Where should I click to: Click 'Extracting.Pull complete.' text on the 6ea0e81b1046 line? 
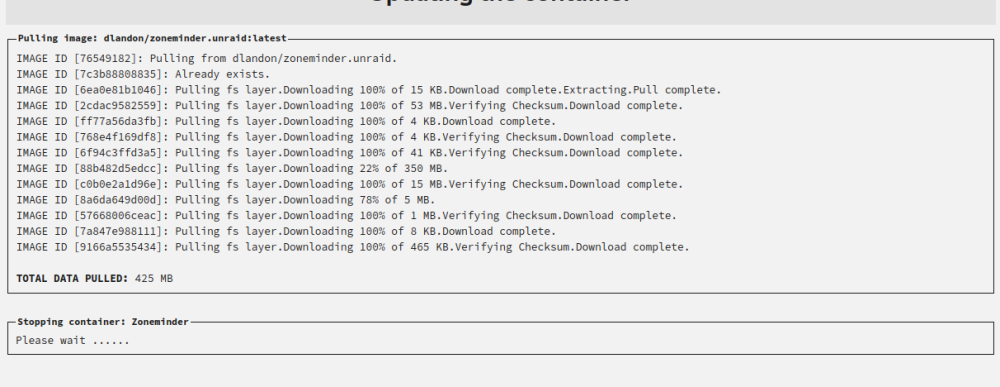(642, 90)
